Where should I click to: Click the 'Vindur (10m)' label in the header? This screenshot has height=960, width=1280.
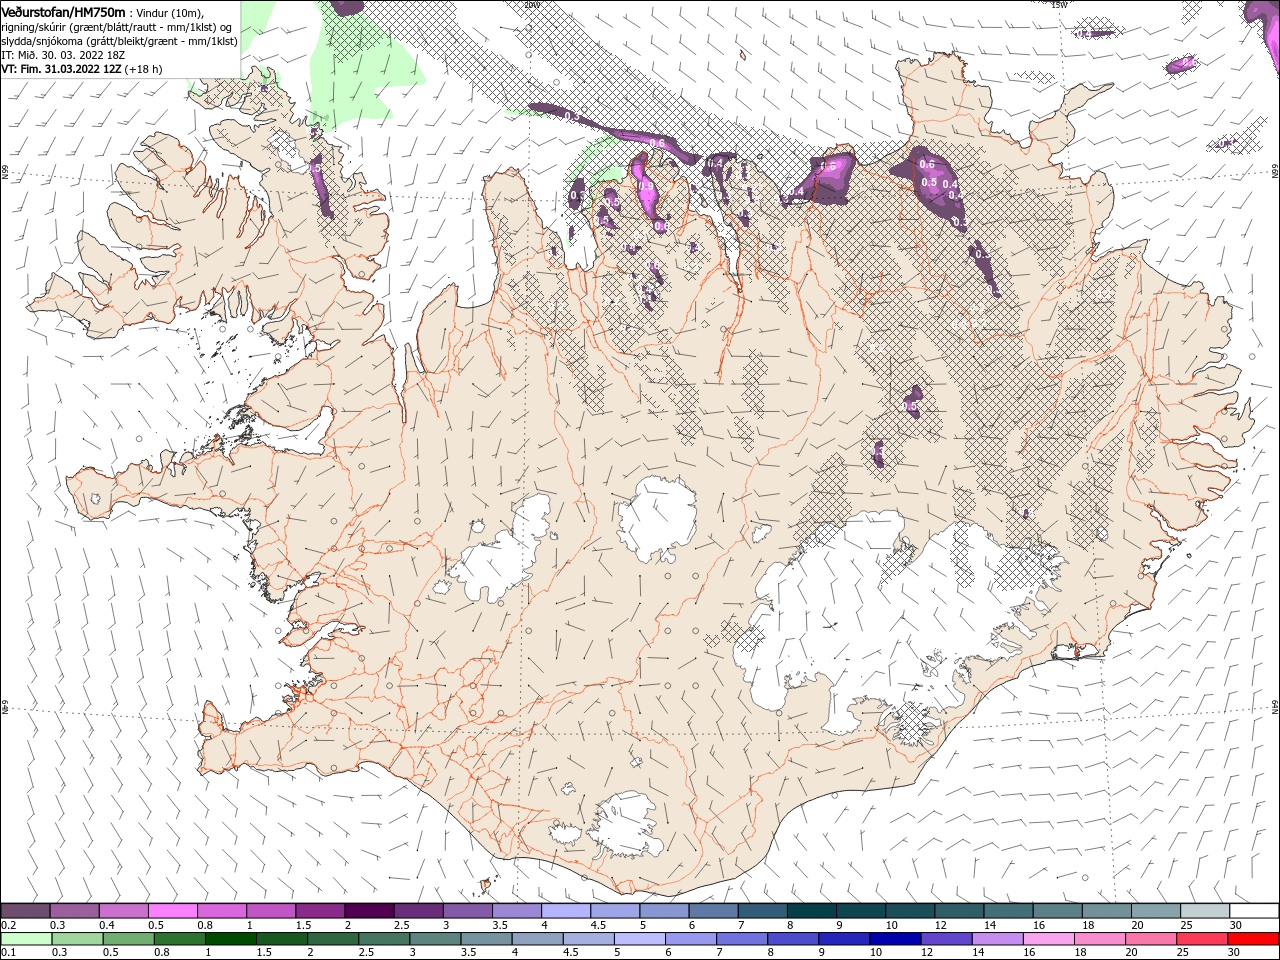point(168,13)
